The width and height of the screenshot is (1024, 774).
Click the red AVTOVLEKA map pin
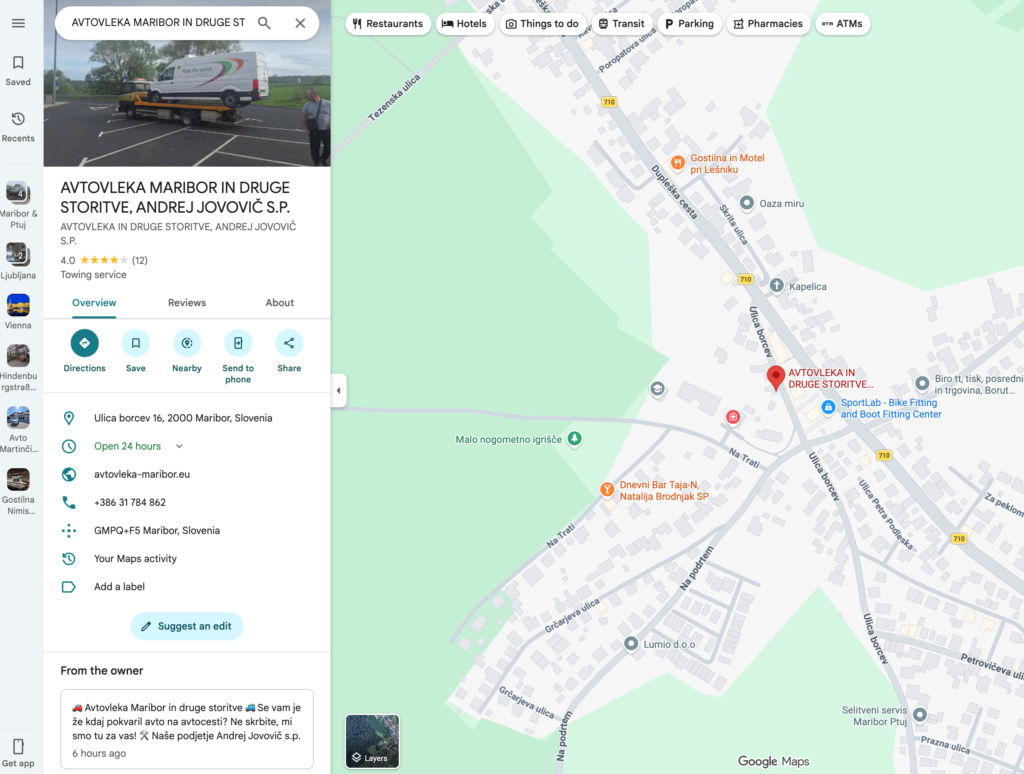click(775, 377)
